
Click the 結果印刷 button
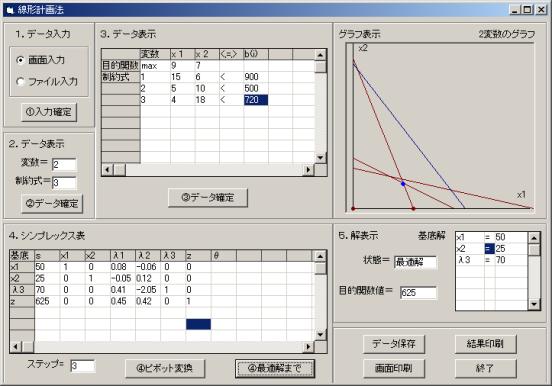pos(485,344)
